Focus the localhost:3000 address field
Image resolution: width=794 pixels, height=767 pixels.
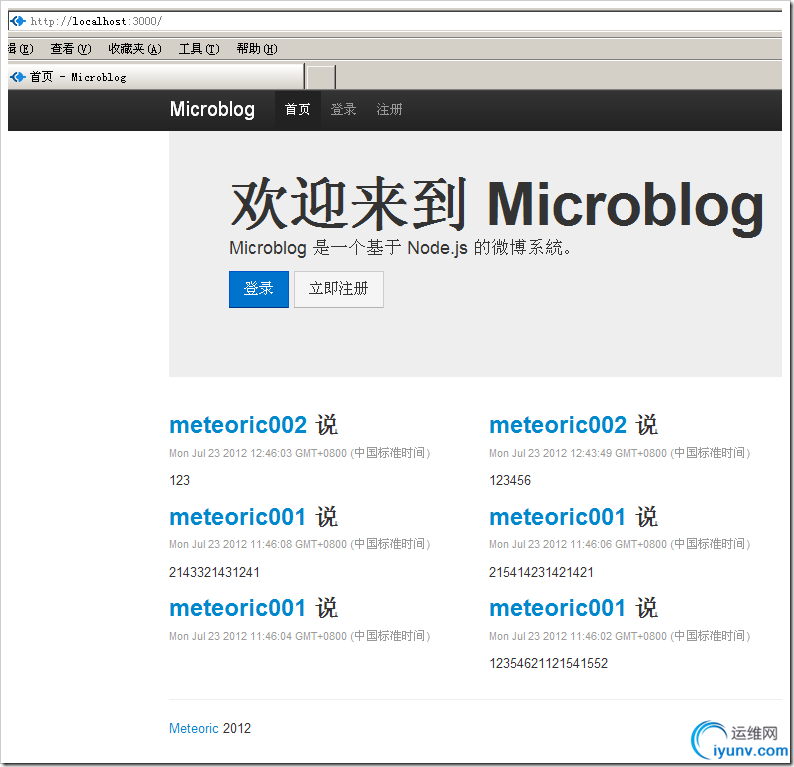click(395, 21)
